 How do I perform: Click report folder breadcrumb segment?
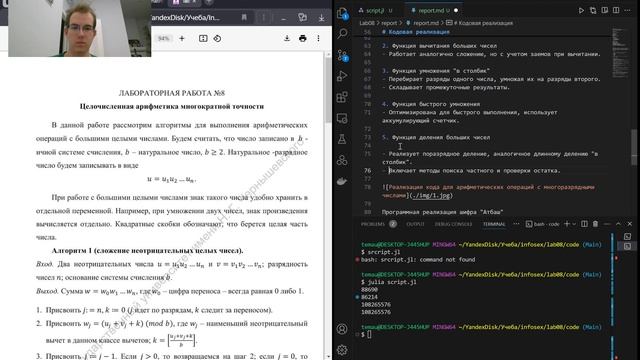[x=389, y=23]
